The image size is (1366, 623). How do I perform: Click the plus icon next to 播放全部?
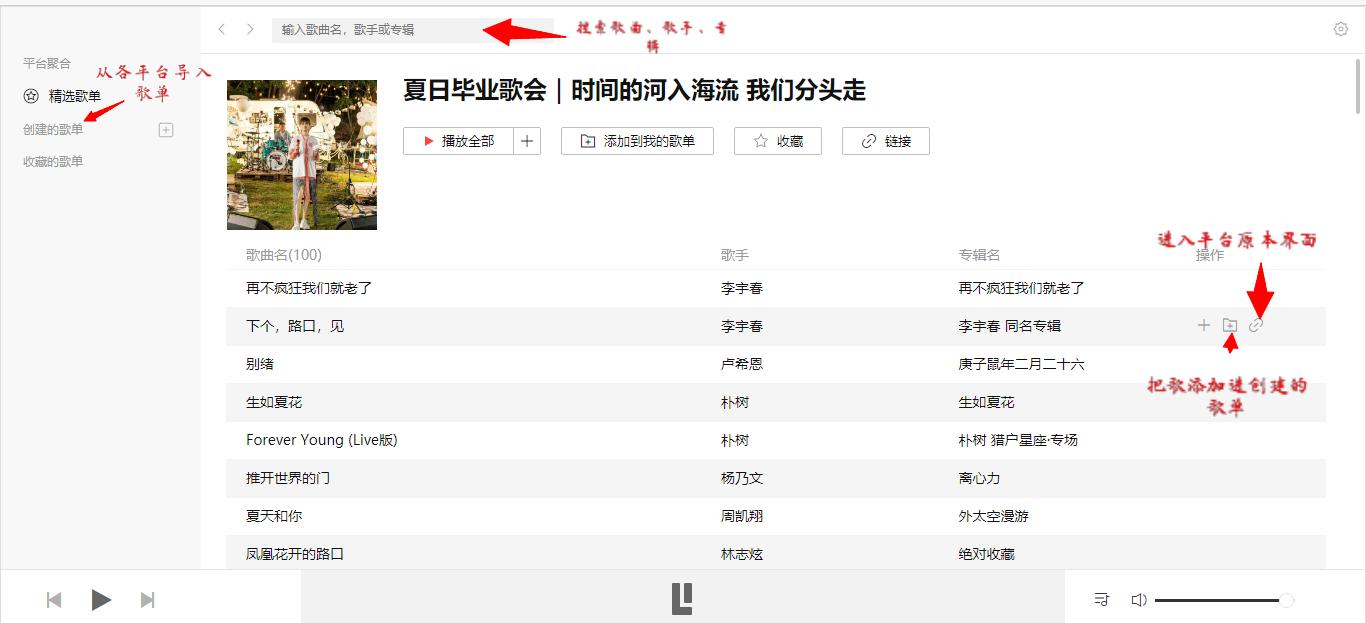[x=527, y=141]
